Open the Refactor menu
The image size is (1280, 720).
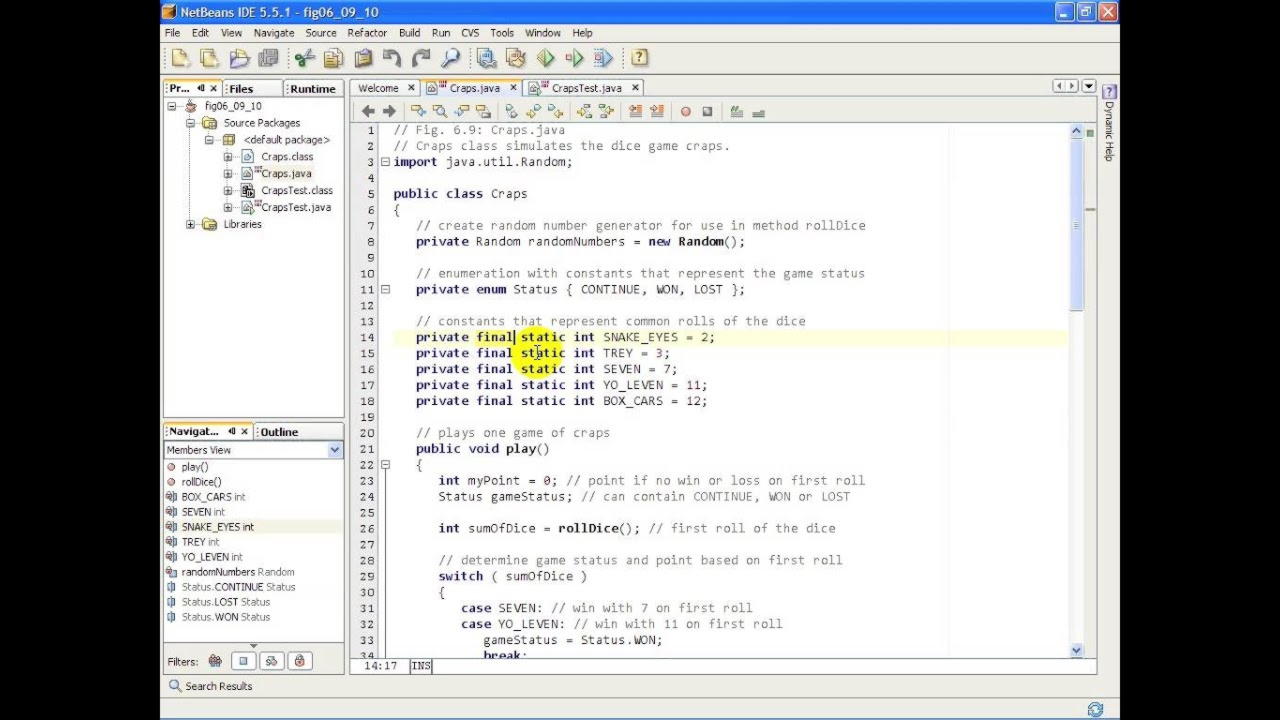(367, 33)
